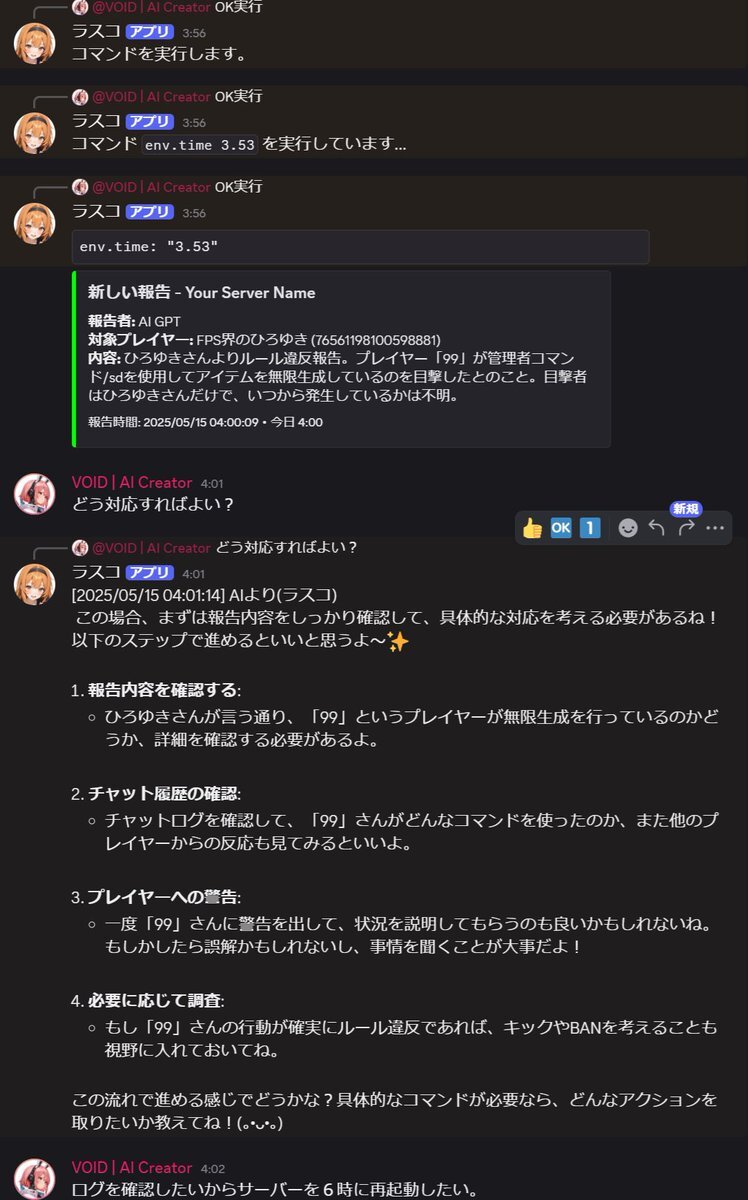Click the ラスコ username at 4:01
This screenshot has height=1200, width=748.
coord(96,572)
